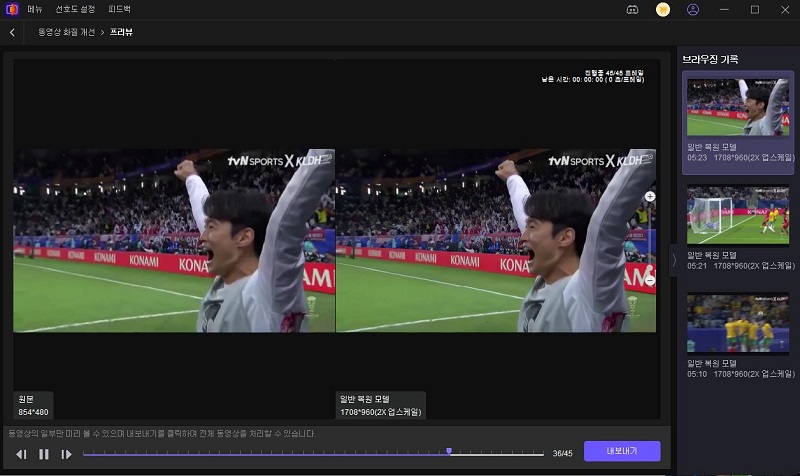Screen dimensions: 800x476
Task: Zoom in with the plus icon
Action: [650, 196]
